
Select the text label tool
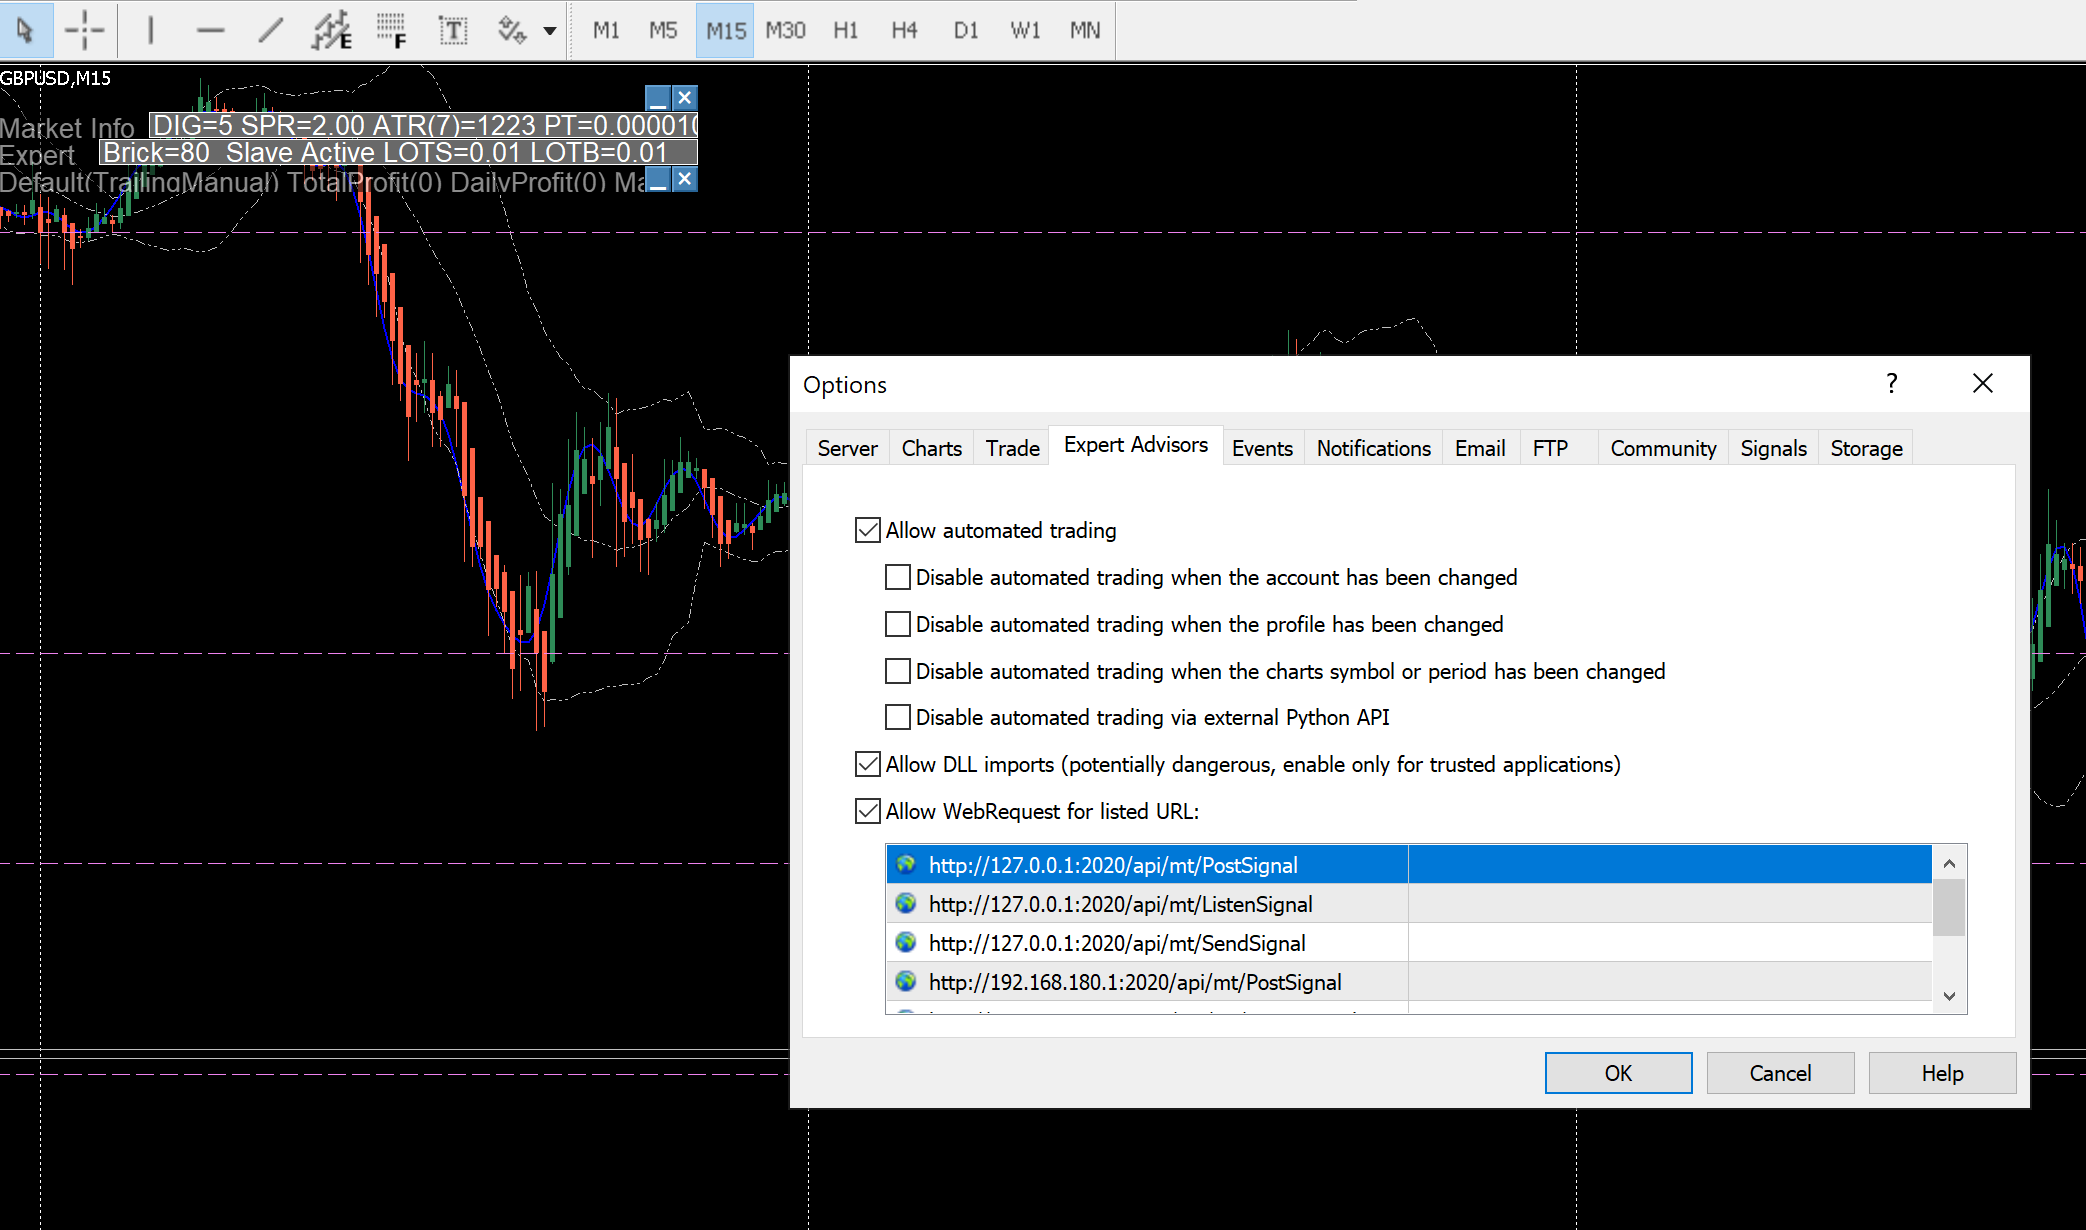pyautogui.click(x=452, y=30)
